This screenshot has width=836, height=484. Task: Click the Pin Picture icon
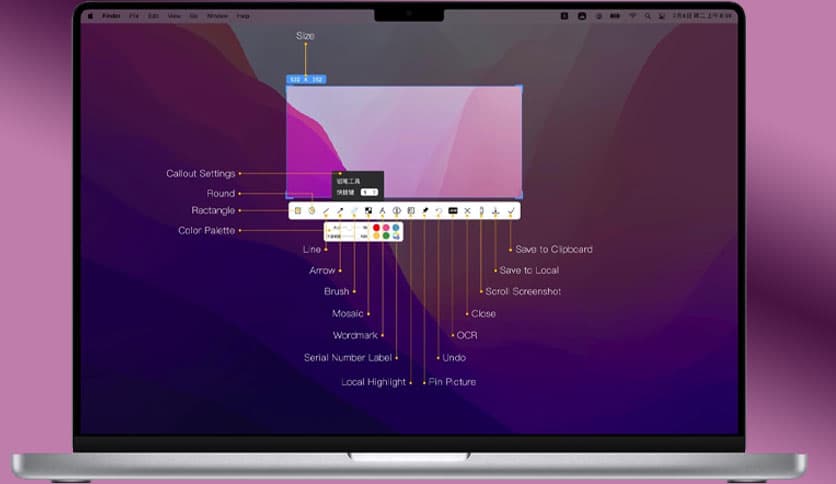pos(425,211)
